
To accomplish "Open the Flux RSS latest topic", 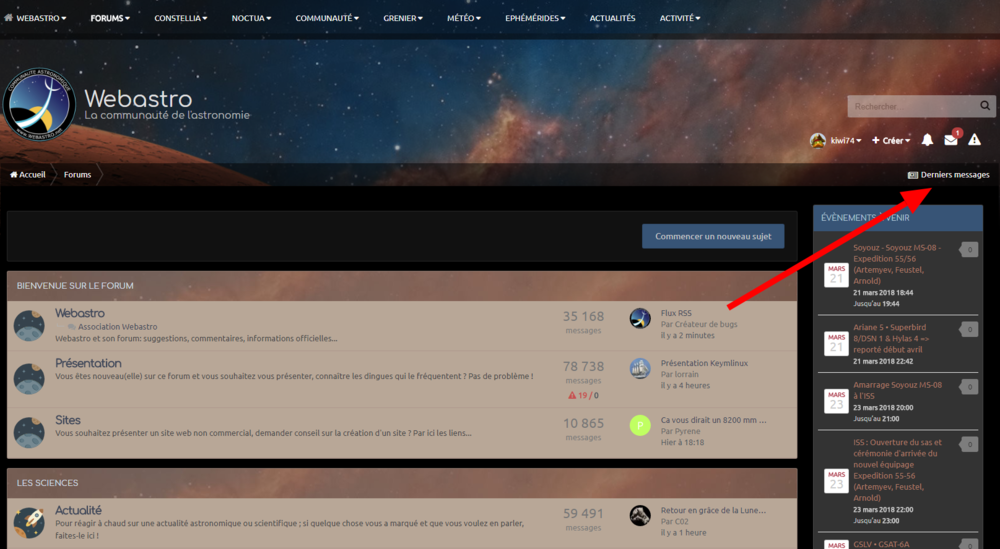I will coord(676,313).
